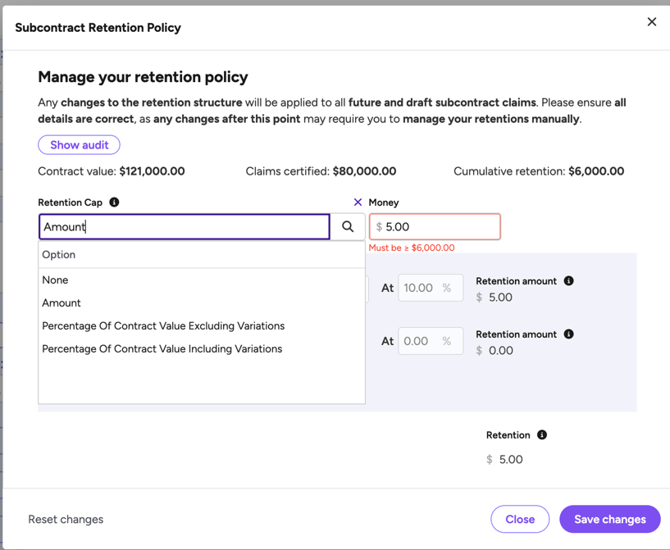The width and height of the screenshot is (670, 550).
Task: Select Percentage Of Contract Value Excluding Variations
Action: click(x=163, y=326)
